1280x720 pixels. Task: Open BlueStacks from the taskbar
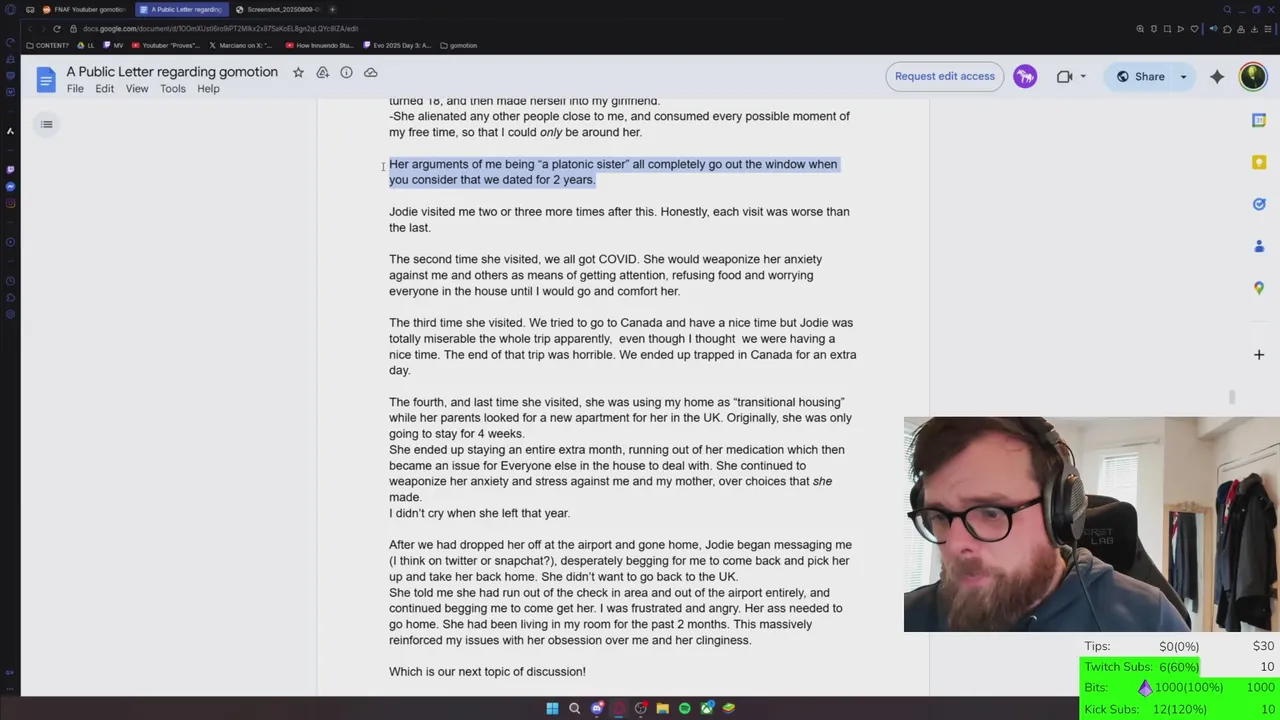[x=729, y=708]
